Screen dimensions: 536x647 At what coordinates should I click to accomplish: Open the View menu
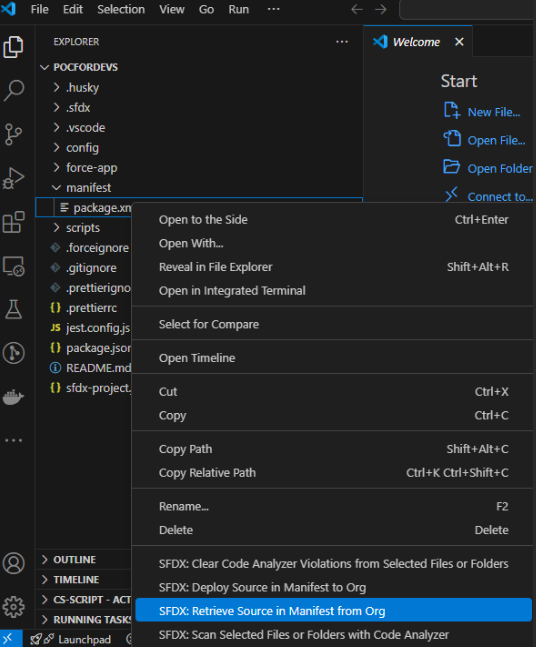tap(172, 9)
